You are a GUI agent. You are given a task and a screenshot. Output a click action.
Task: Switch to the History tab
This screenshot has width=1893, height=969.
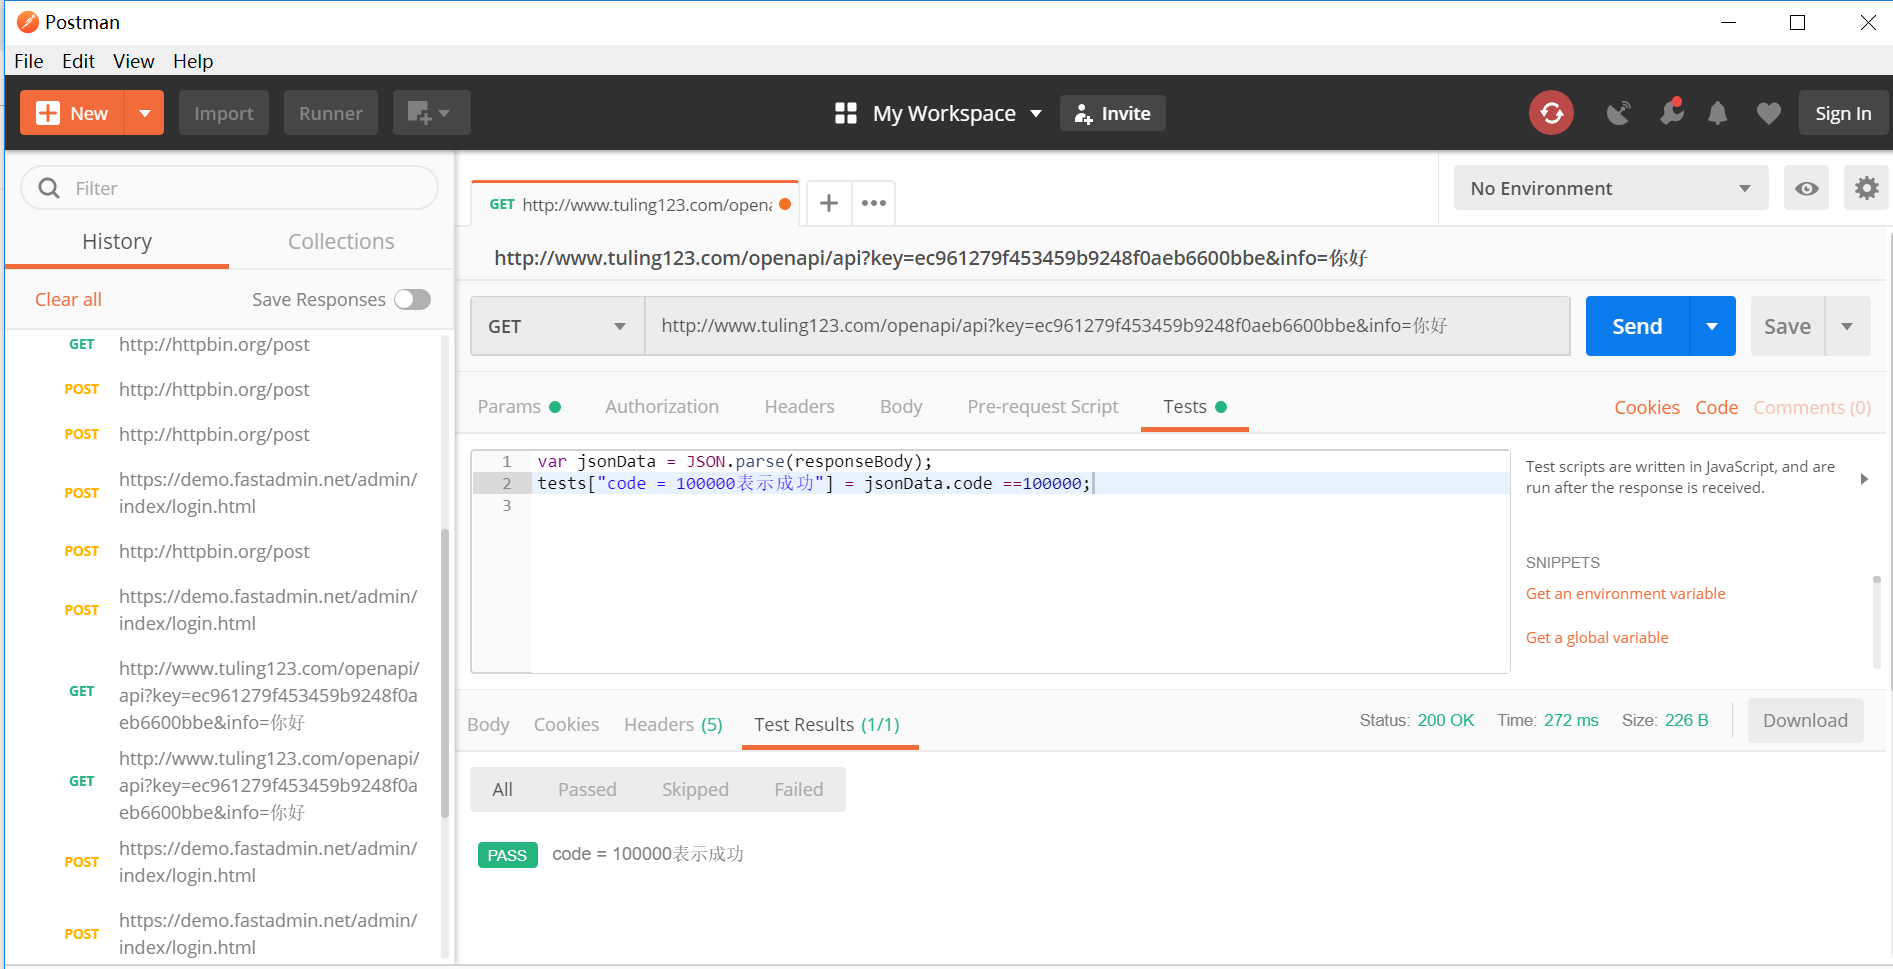click(x=117, y=242)
